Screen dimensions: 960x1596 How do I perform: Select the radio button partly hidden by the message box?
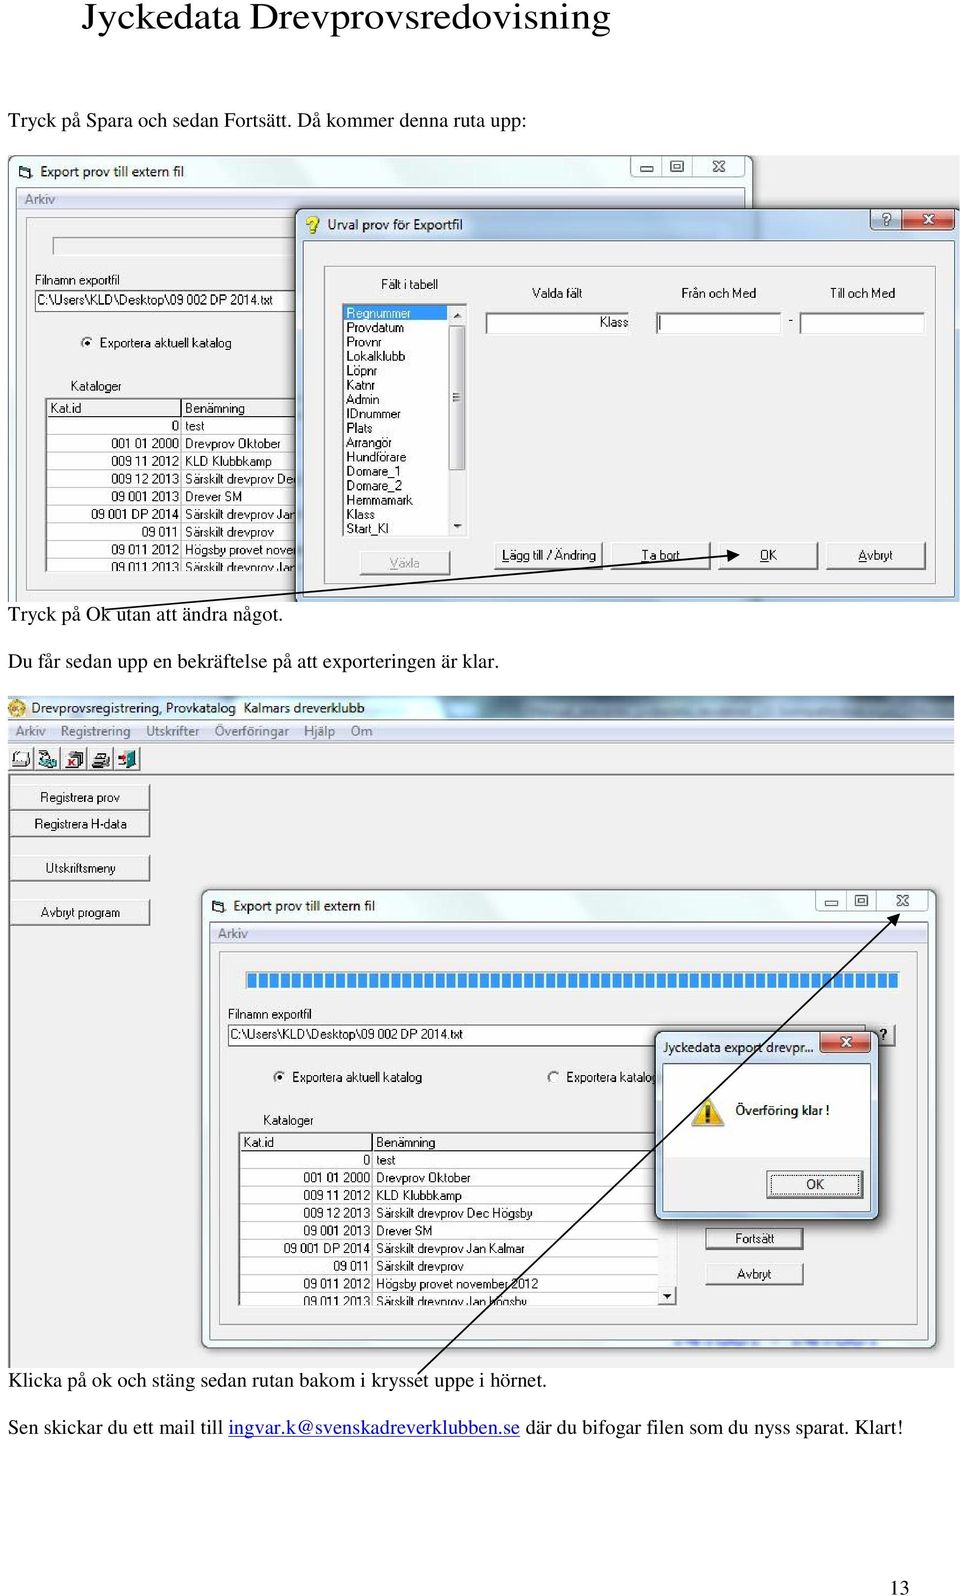[553, 1077]
